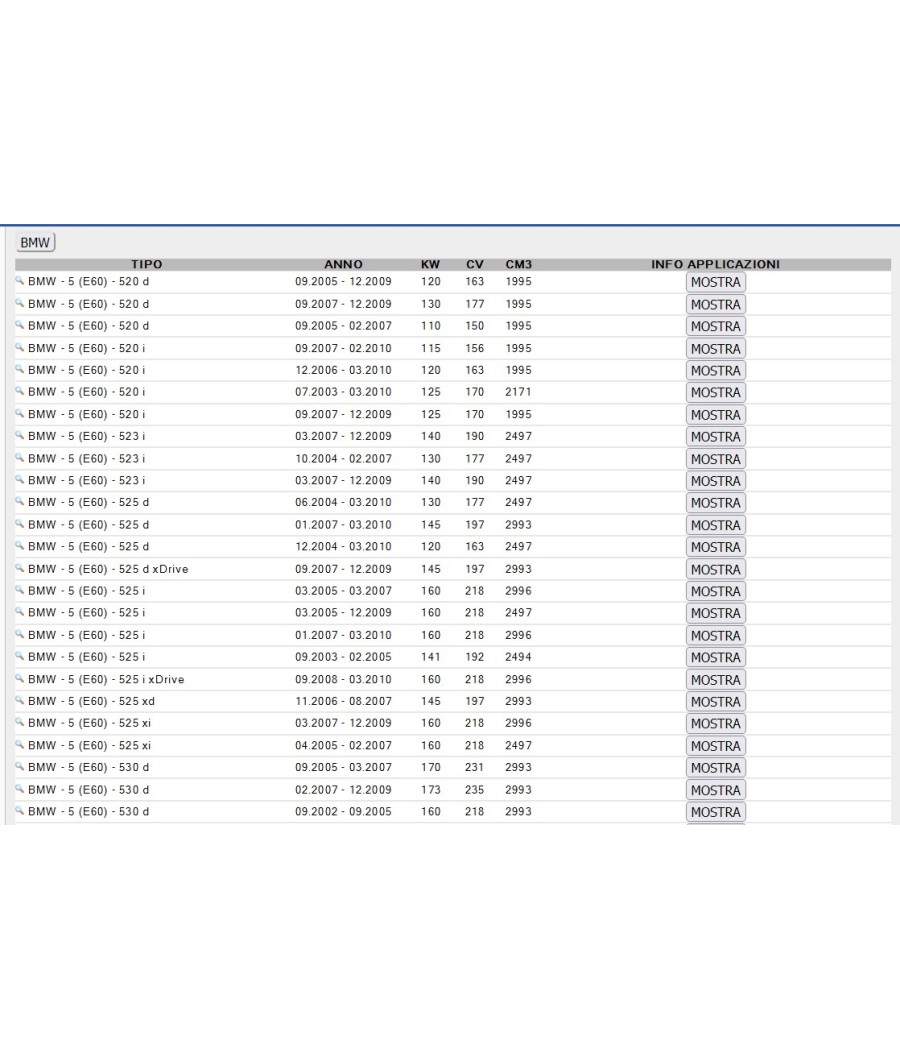The width and height of the screenshot is (900, 1050).
Task: Click MOSTRA for 525 i 141 kW
Action: pyautogui.click(x=715, y=658)
